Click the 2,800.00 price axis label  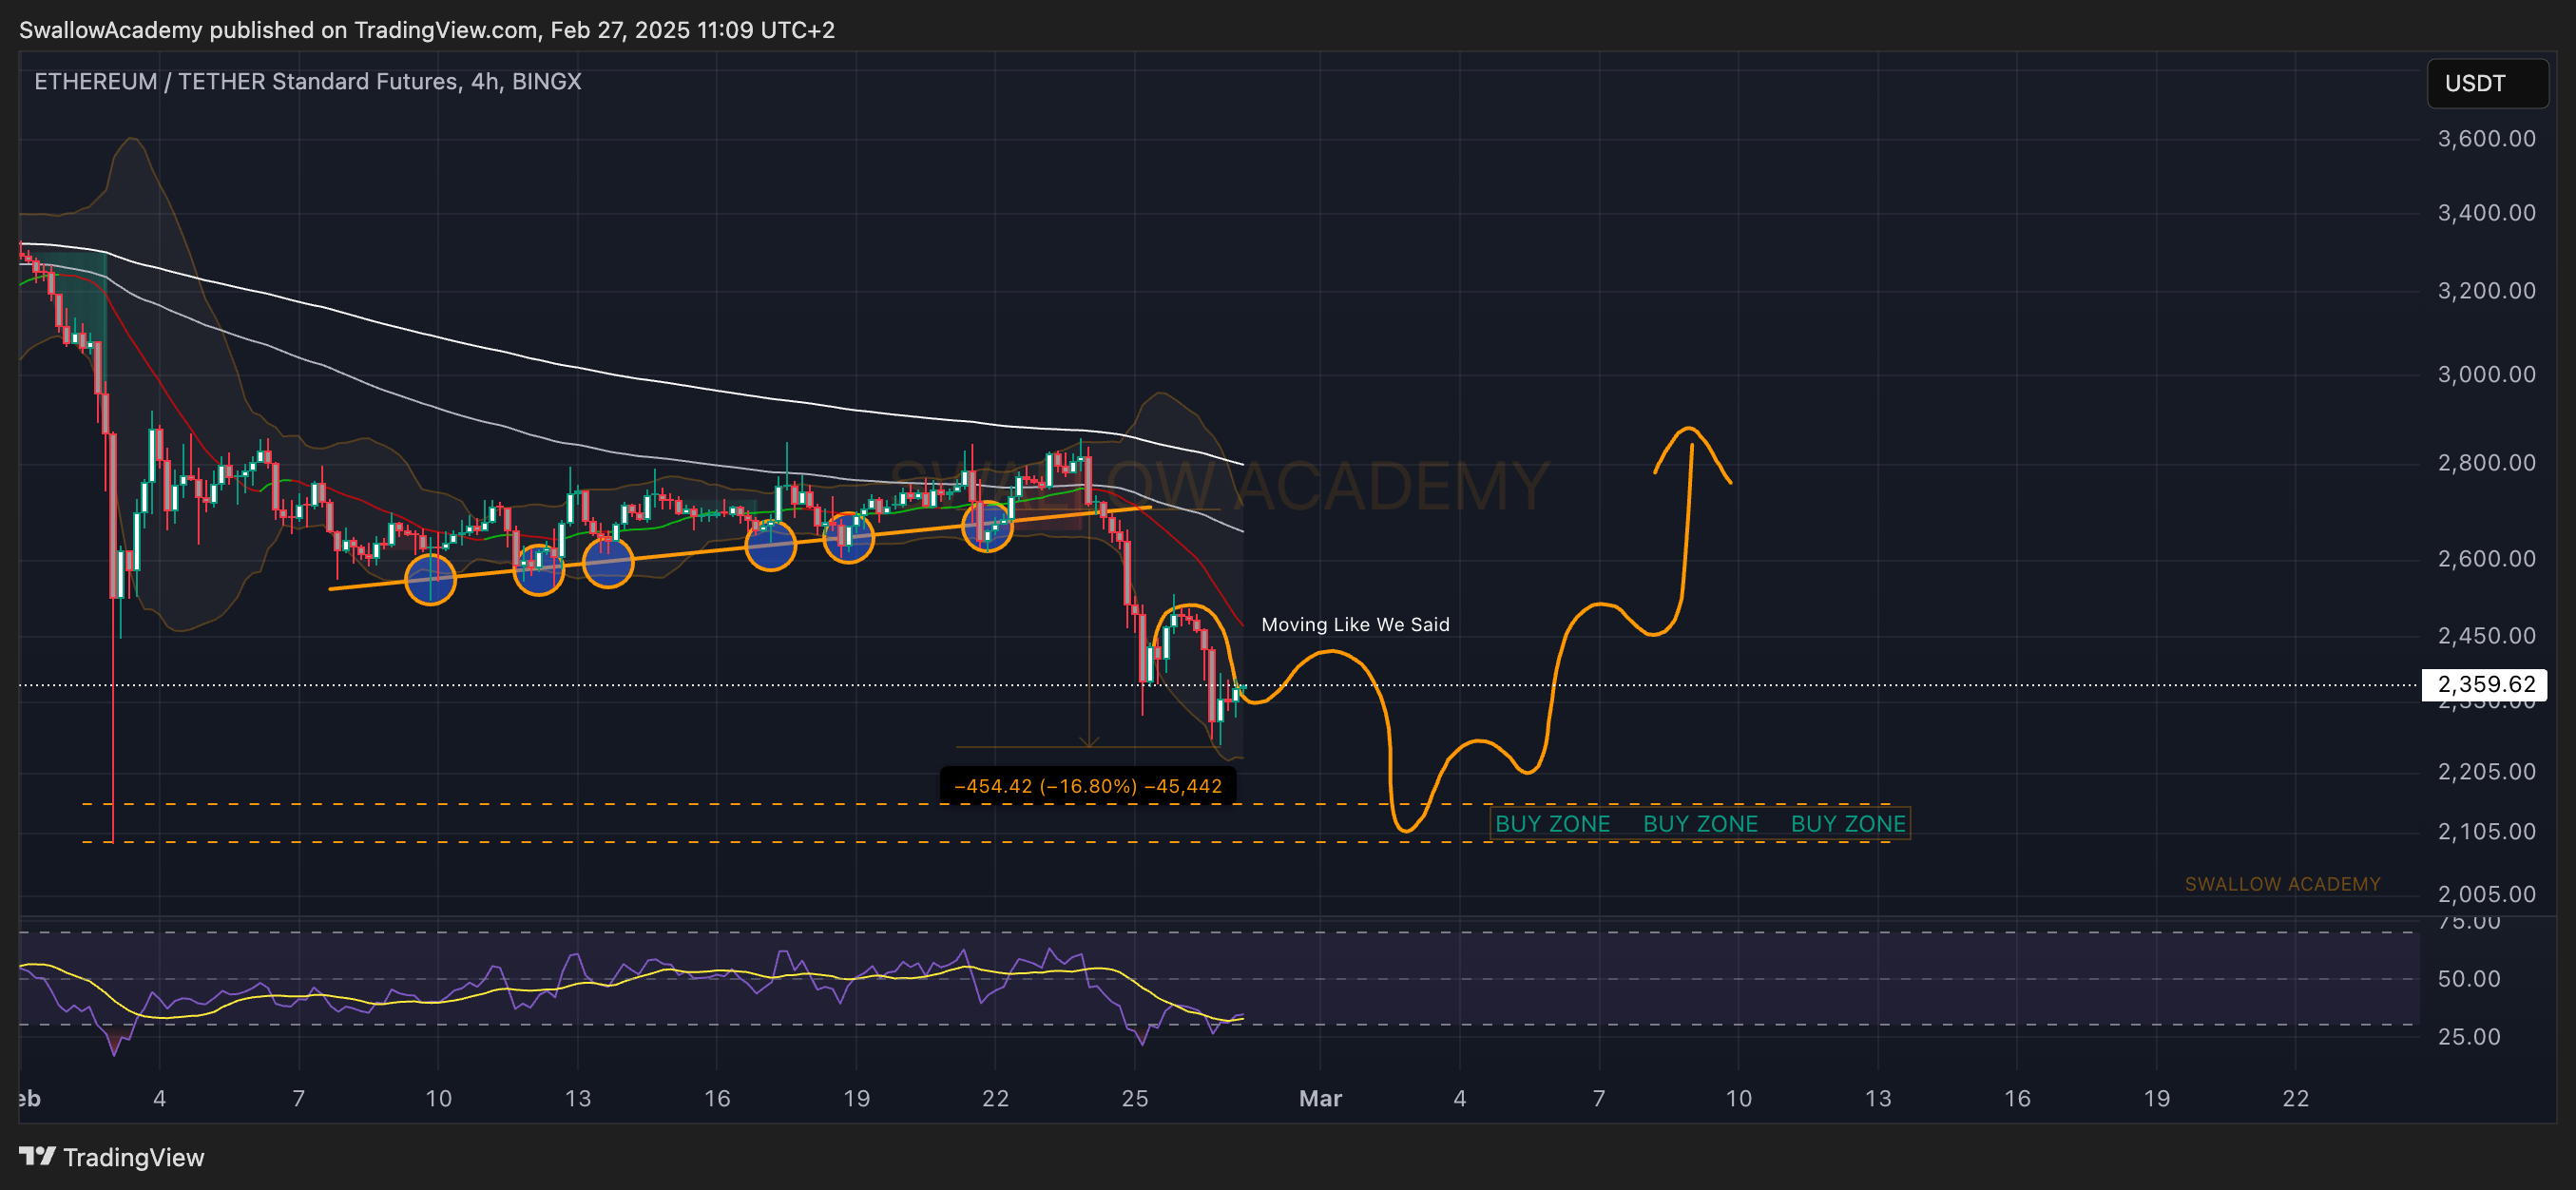pos(2486,462)
